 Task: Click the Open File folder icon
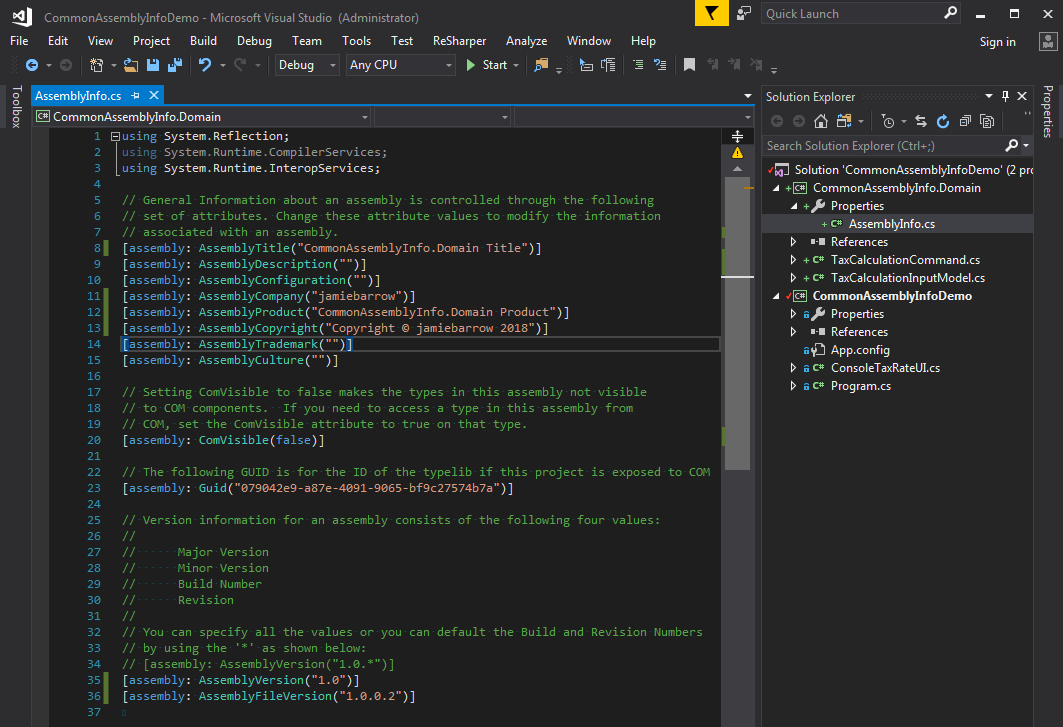coord(131,65)
